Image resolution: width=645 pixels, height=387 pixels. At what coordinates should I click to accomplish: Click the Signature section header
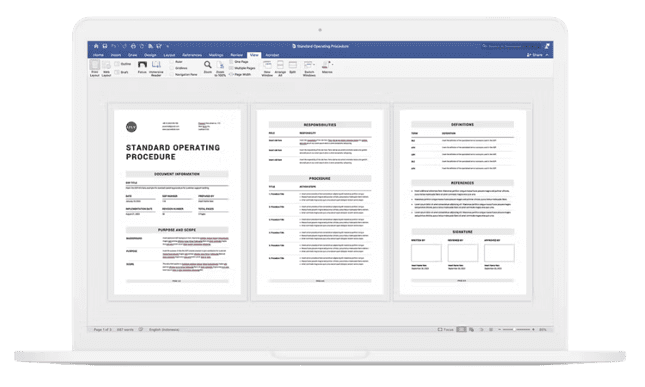click(462, 232)
